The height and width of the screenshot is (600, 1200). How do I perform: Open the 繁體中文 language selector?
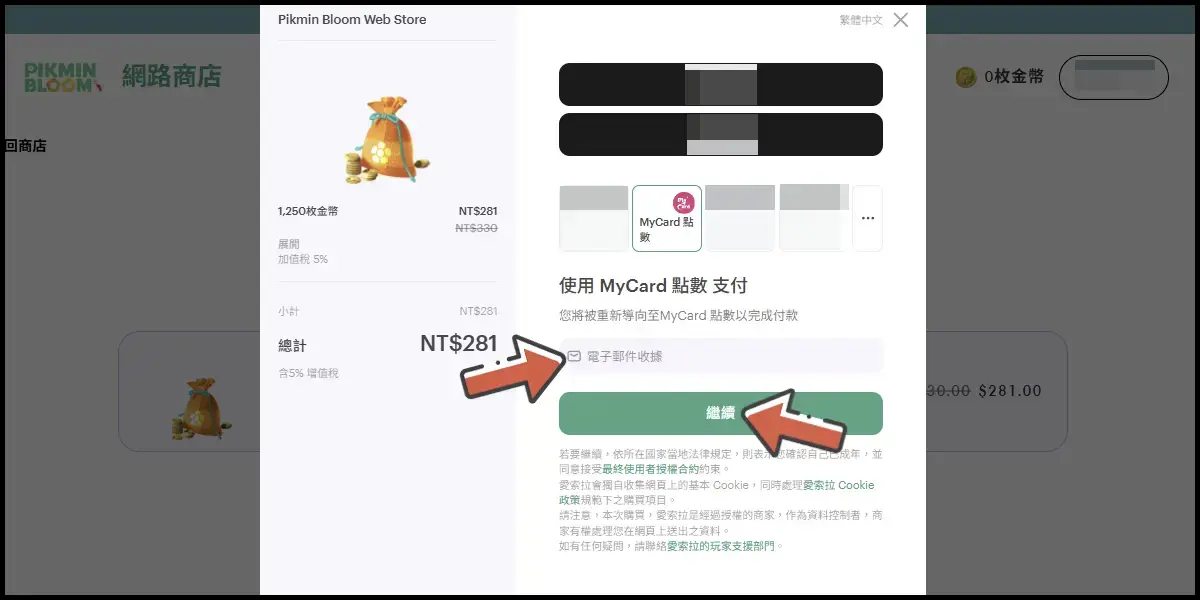[x=861, y=20]
